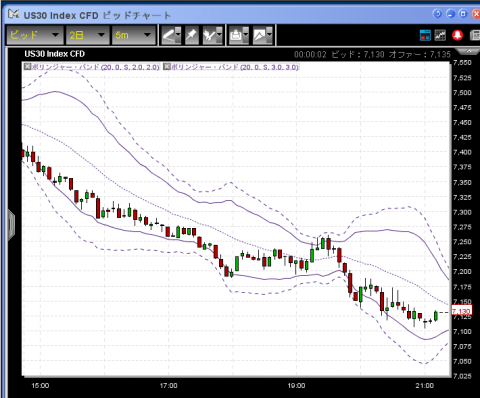Viewport: 480px width, 398px height.
Task: Expand the drawing tool options arrow
Action: click(x=178, y=34)
